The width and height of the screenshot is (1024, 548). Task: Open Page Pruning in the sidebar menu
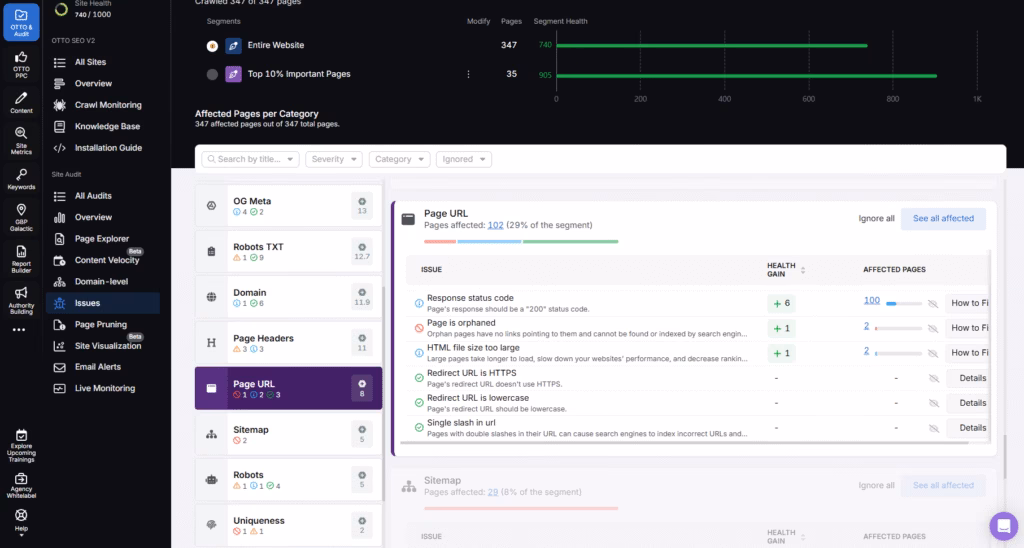100,324
